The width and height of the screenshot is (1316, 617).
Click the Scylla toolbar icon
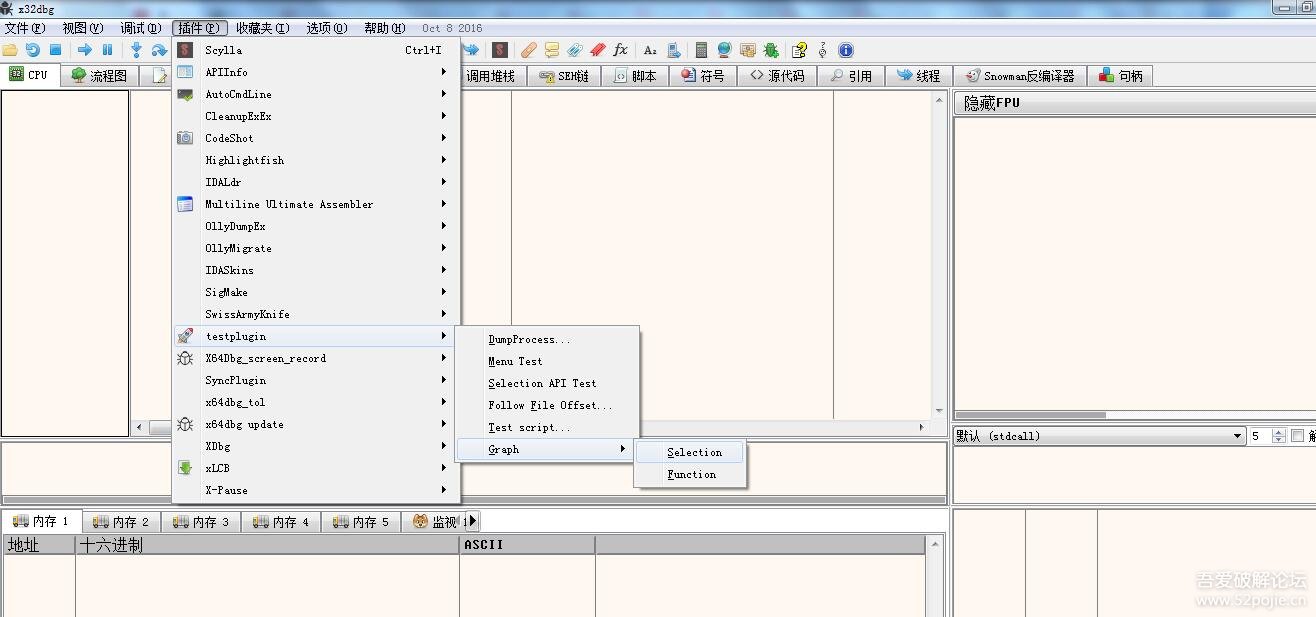pyautogui.click(x=500, y=50)
